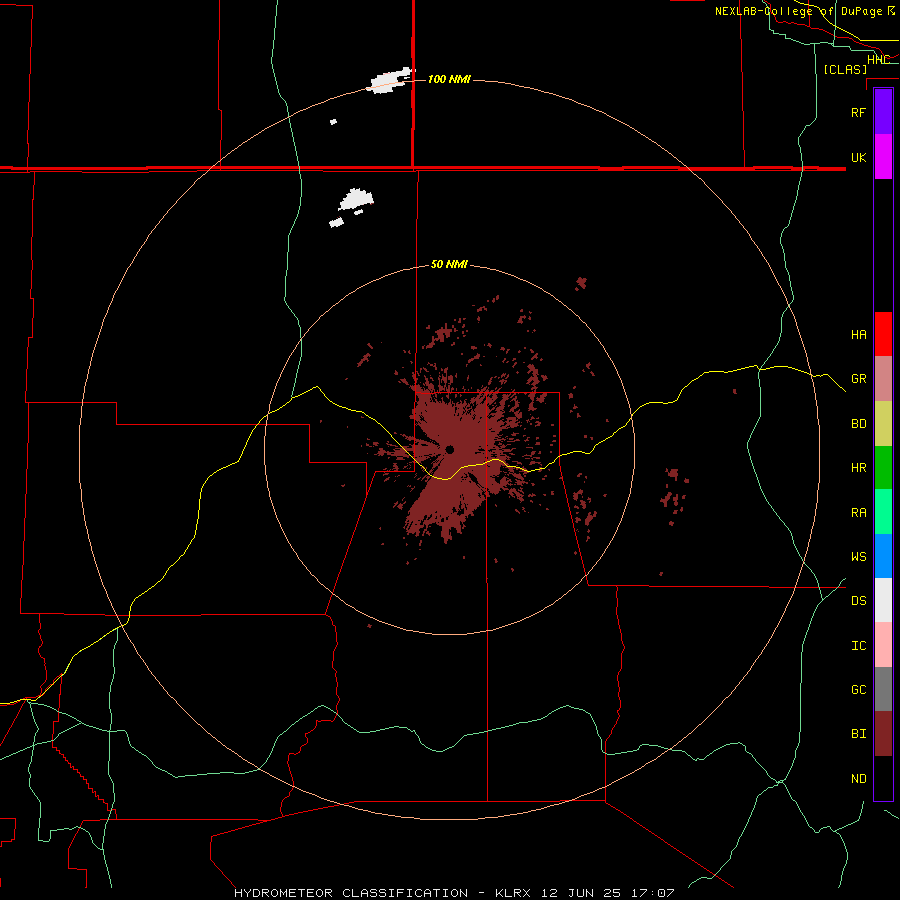The width and height of the screenshot is (900, 900).
Task: Click the Hydrometeor Classification KLRX title caption
Action: 454,893
